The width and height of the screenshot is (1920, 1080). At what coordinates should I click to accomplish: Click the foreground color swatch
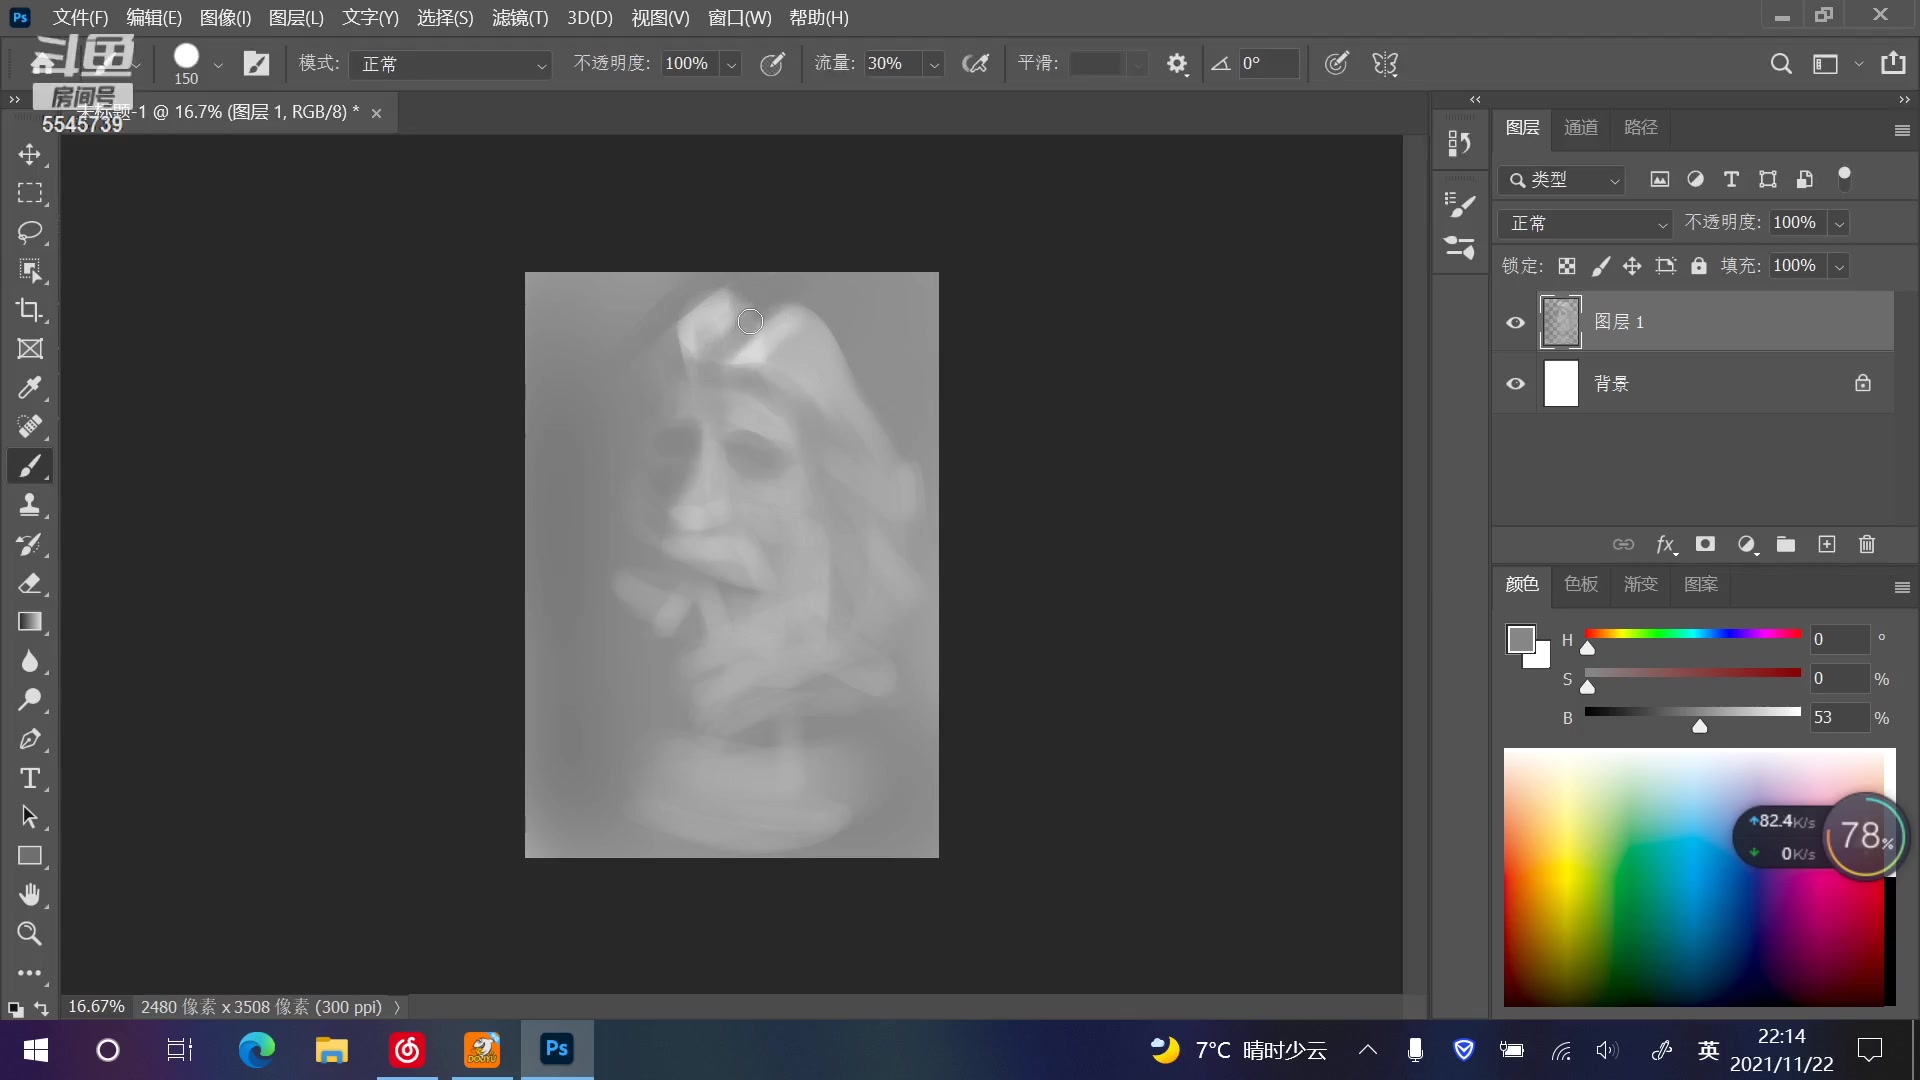pos(1521,639)
